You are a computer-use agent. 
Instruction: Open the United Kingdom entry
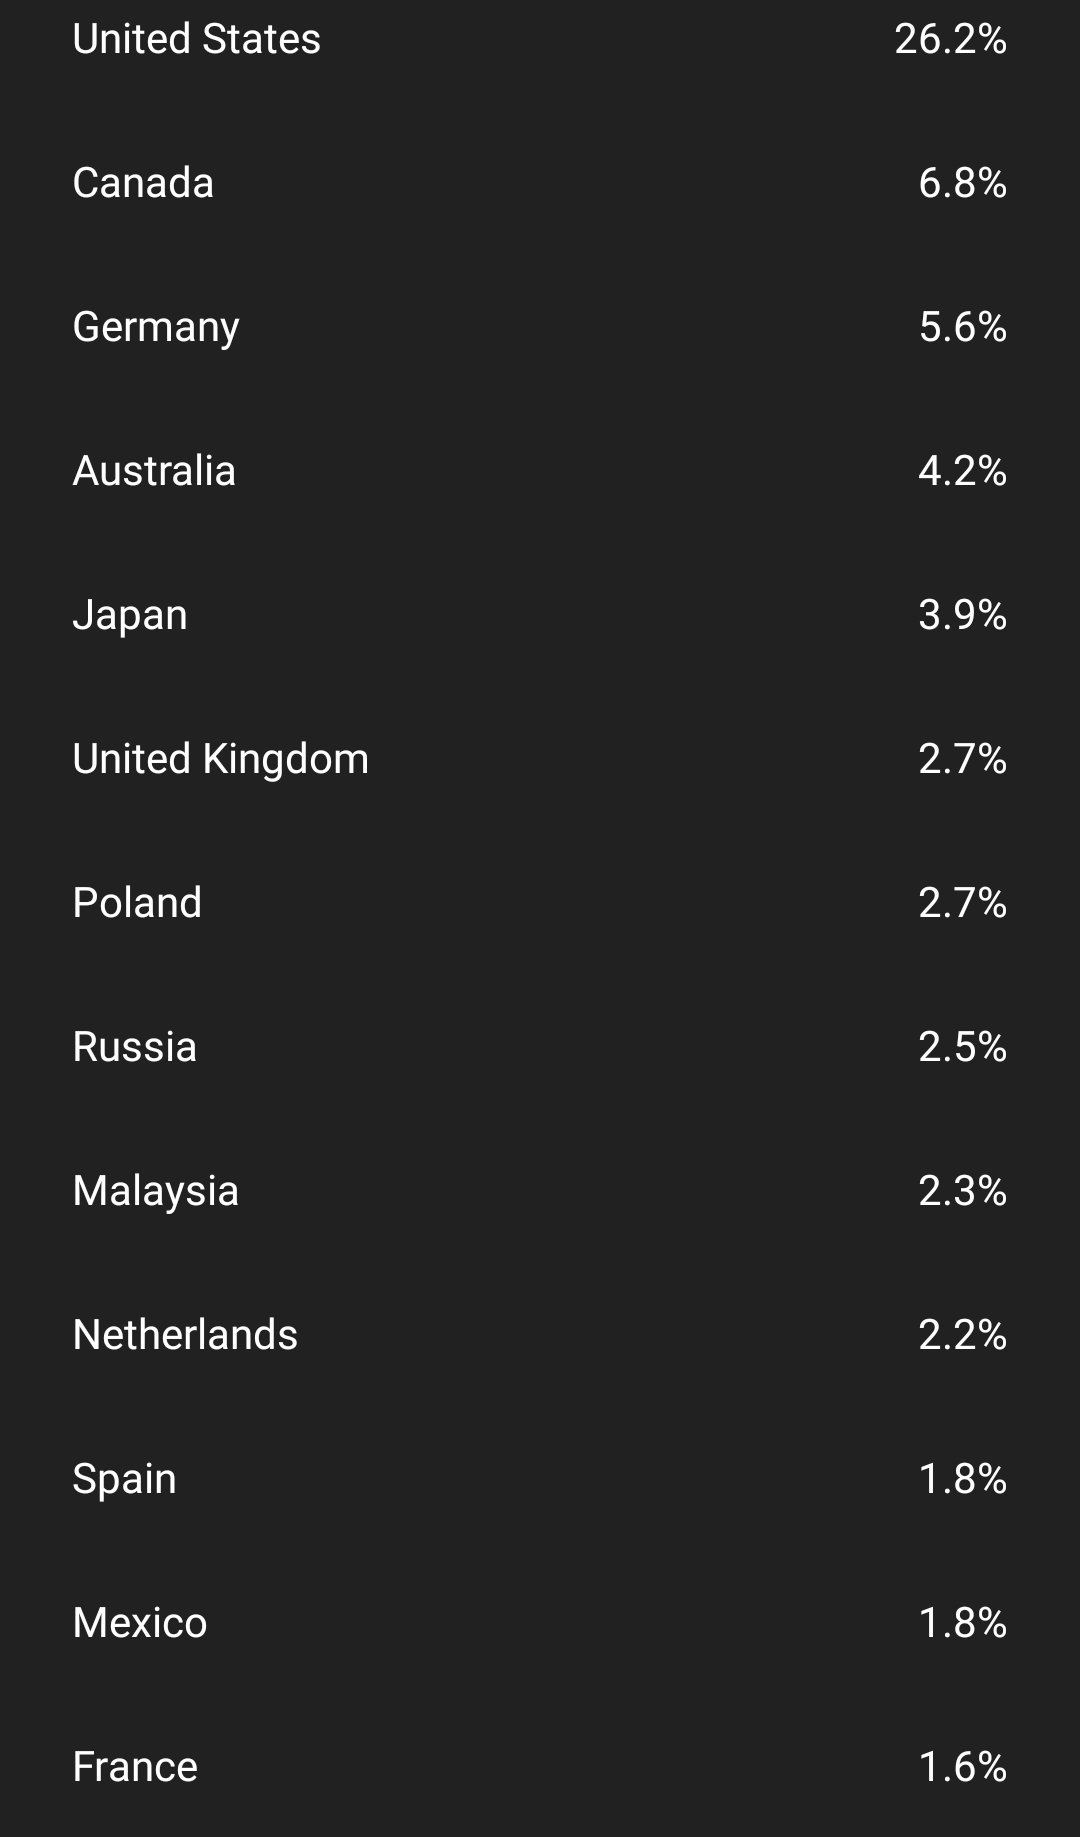pos(221,760)
